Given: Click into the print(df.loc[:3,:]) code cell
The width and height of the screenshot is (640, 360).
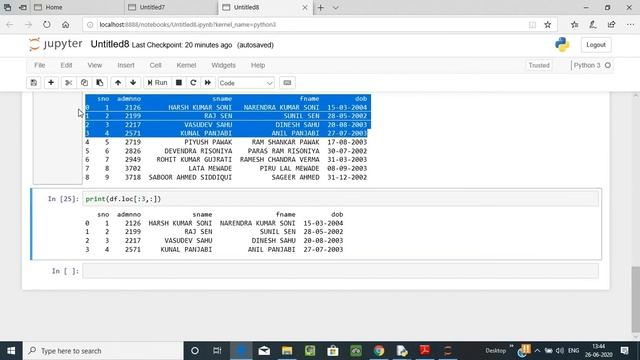Looking at the screenshot, I should pyautogui.click(x=340, y=199).
